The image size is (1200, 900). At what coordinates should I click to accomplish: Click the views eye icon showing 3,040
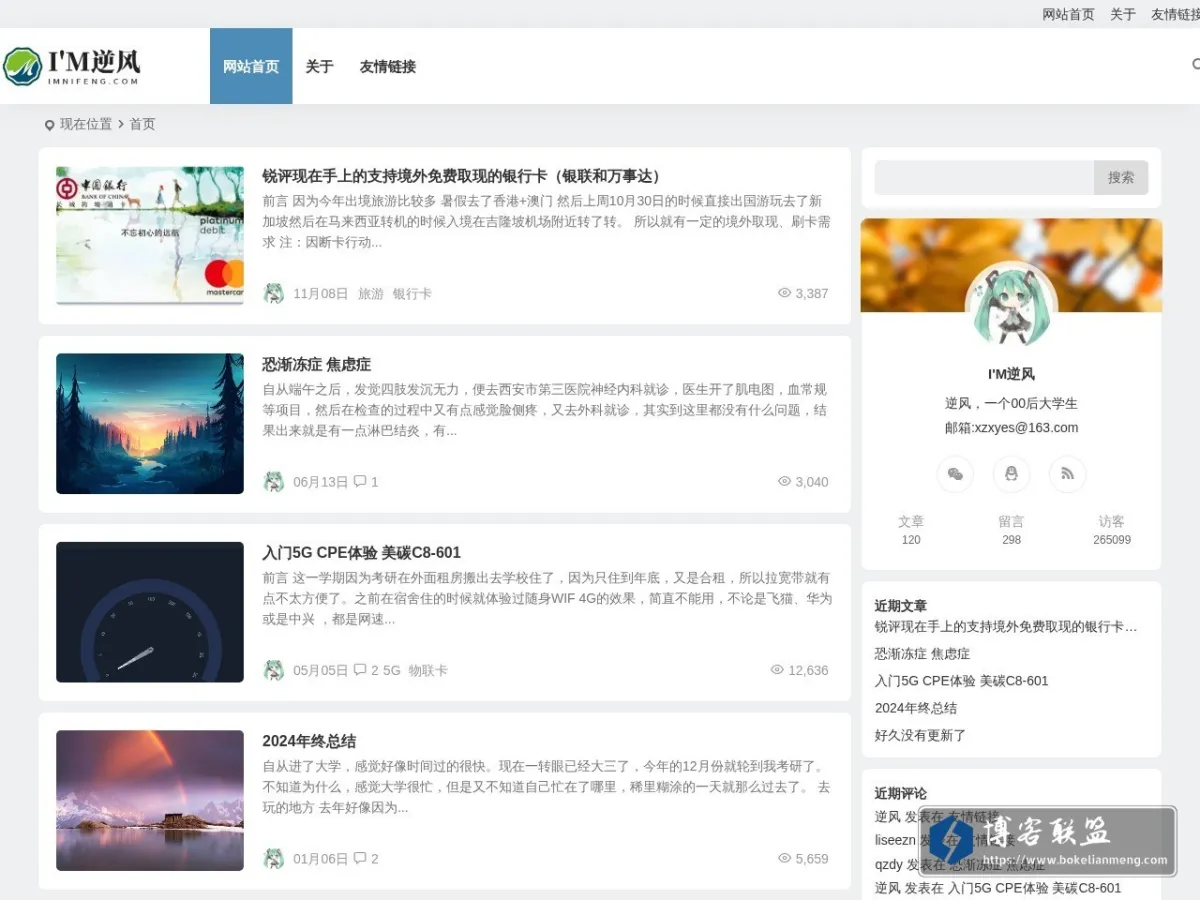click(784, 481)
